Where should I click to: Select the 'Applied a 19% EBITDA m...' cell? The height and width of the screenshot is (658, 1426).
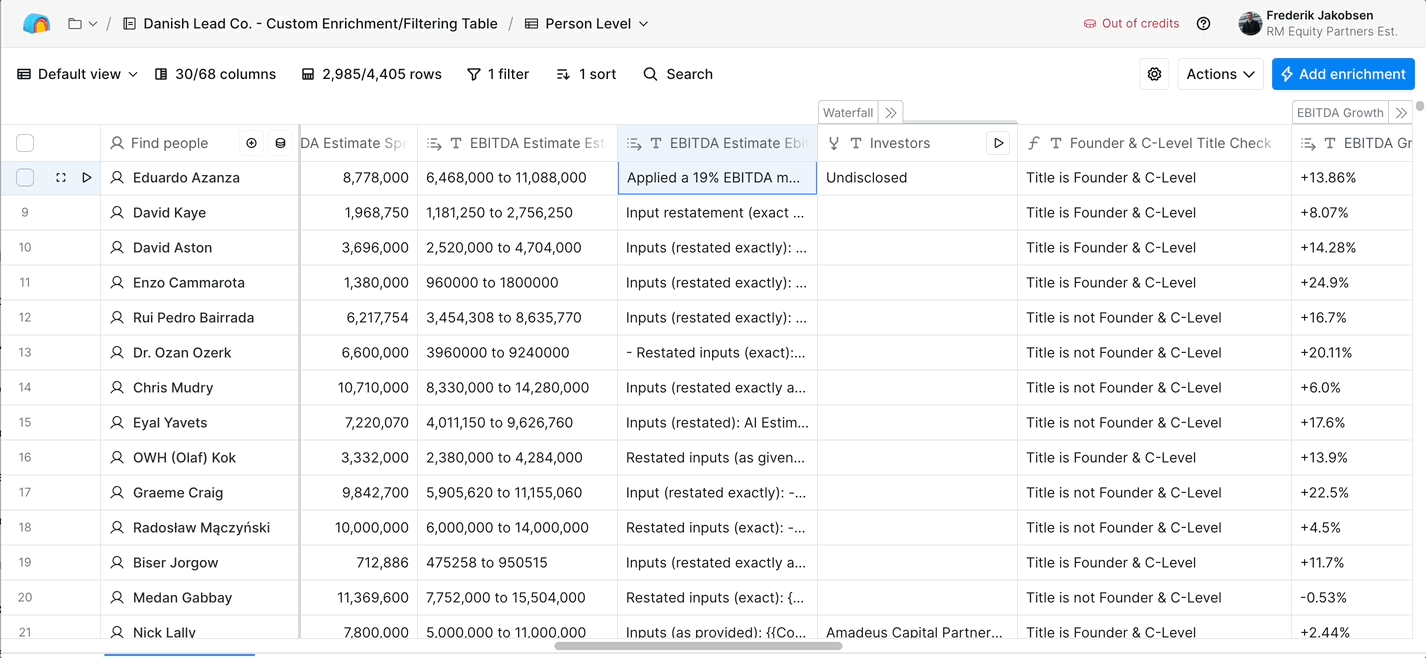tap(718, 177)
